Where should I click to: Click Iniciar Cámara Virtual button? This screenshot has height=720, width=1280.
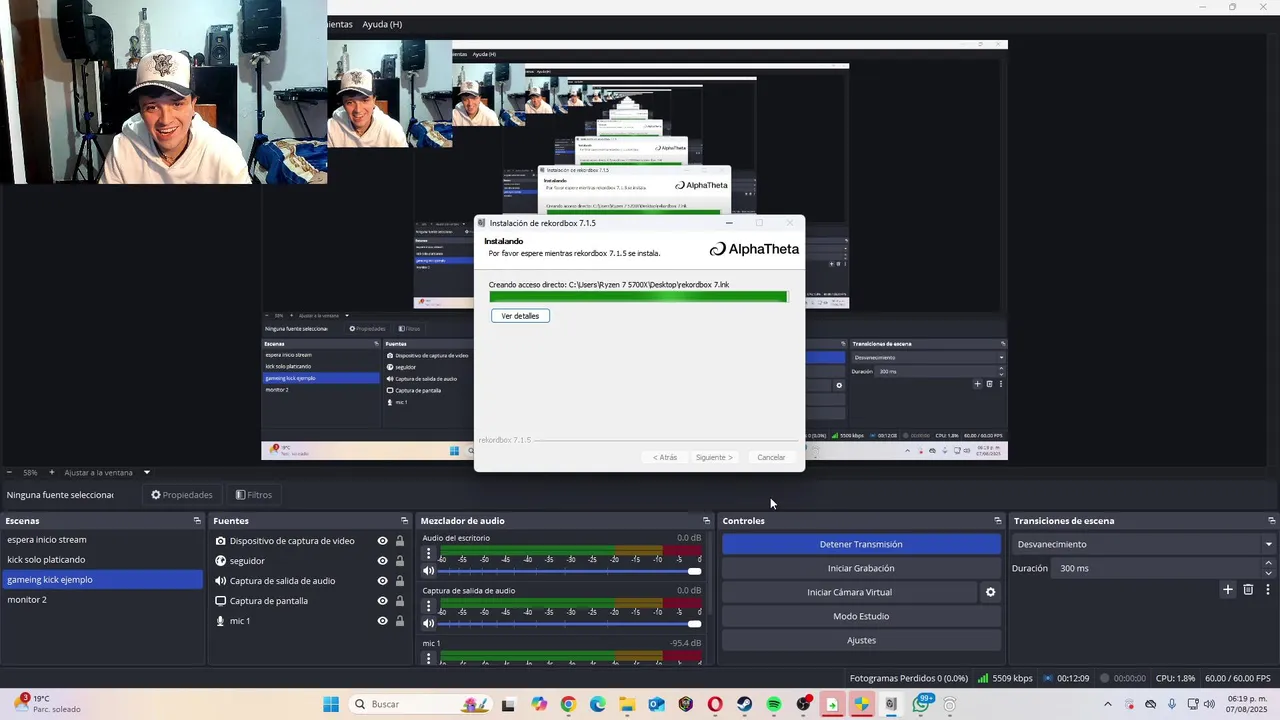[x=849, y=592]
